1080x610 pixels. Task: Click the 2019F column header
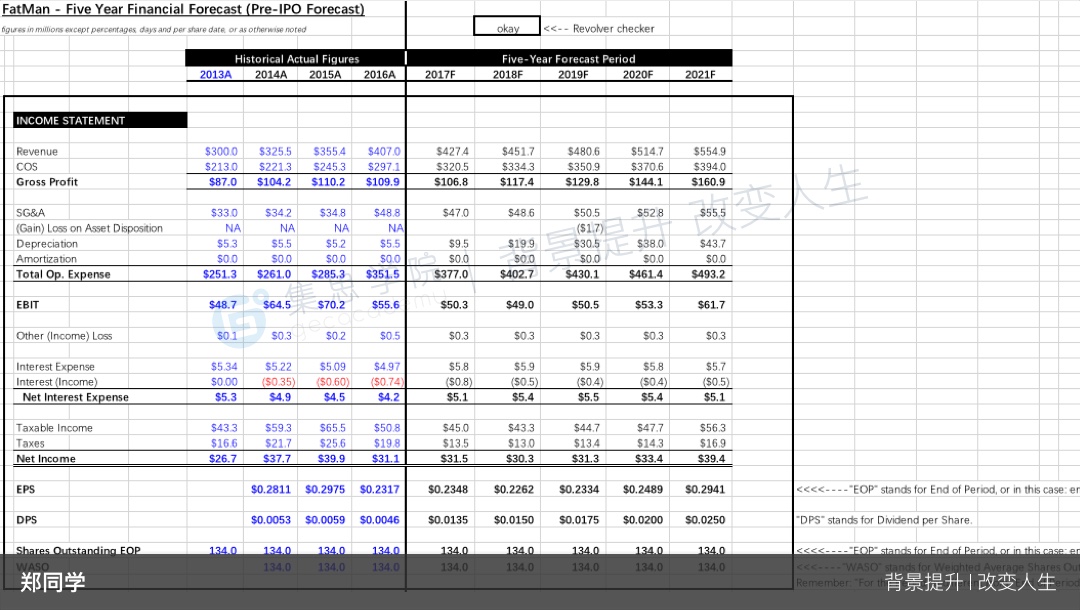click(573, 74)
